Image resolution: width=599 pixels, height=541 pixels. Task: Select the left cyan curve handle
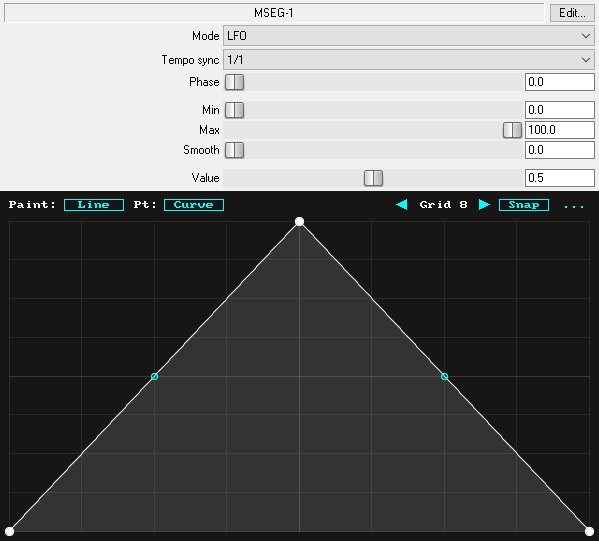tap(154, 376)
